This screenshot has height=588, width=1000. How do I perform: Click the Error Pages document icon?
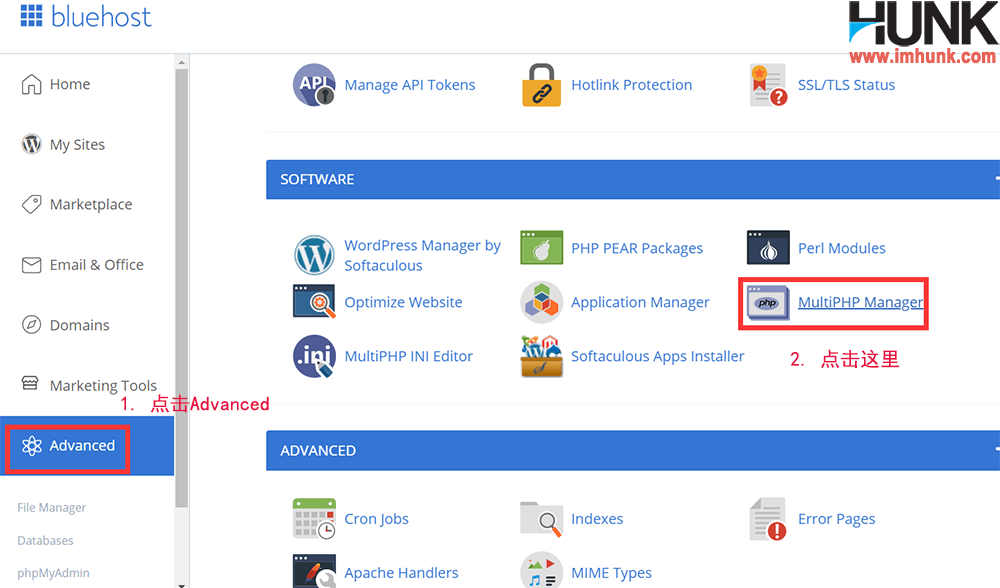768,518
